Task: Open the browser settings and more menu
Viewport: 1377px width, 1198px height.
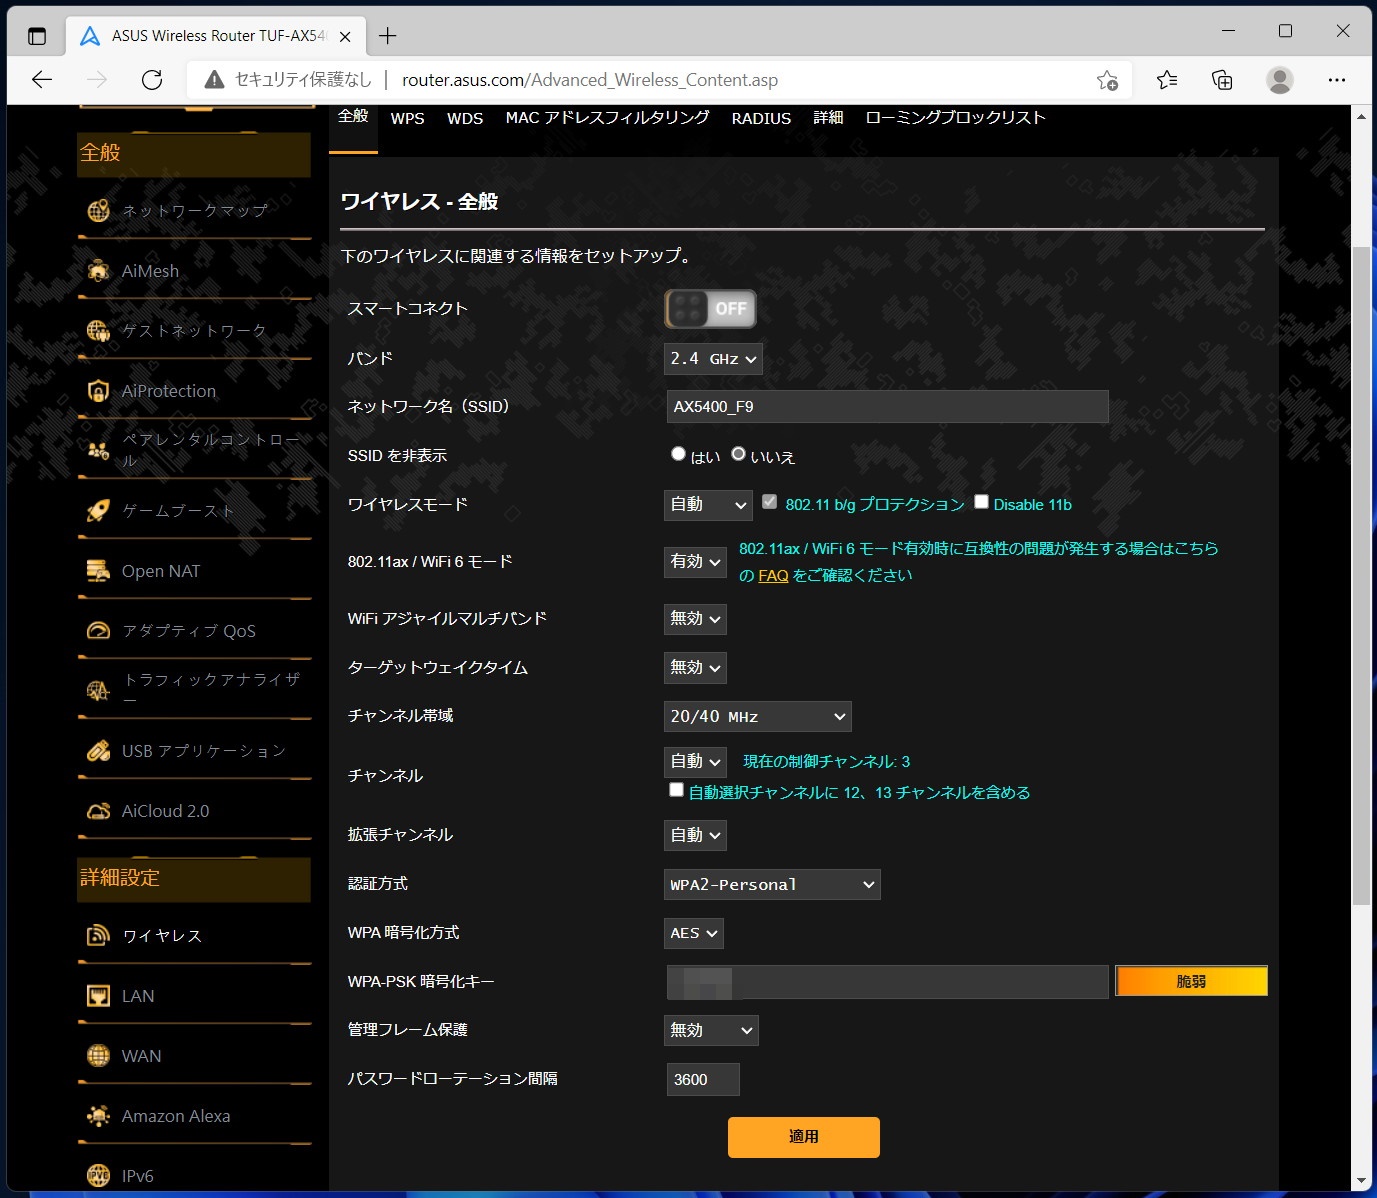Action: point(1337,80)
